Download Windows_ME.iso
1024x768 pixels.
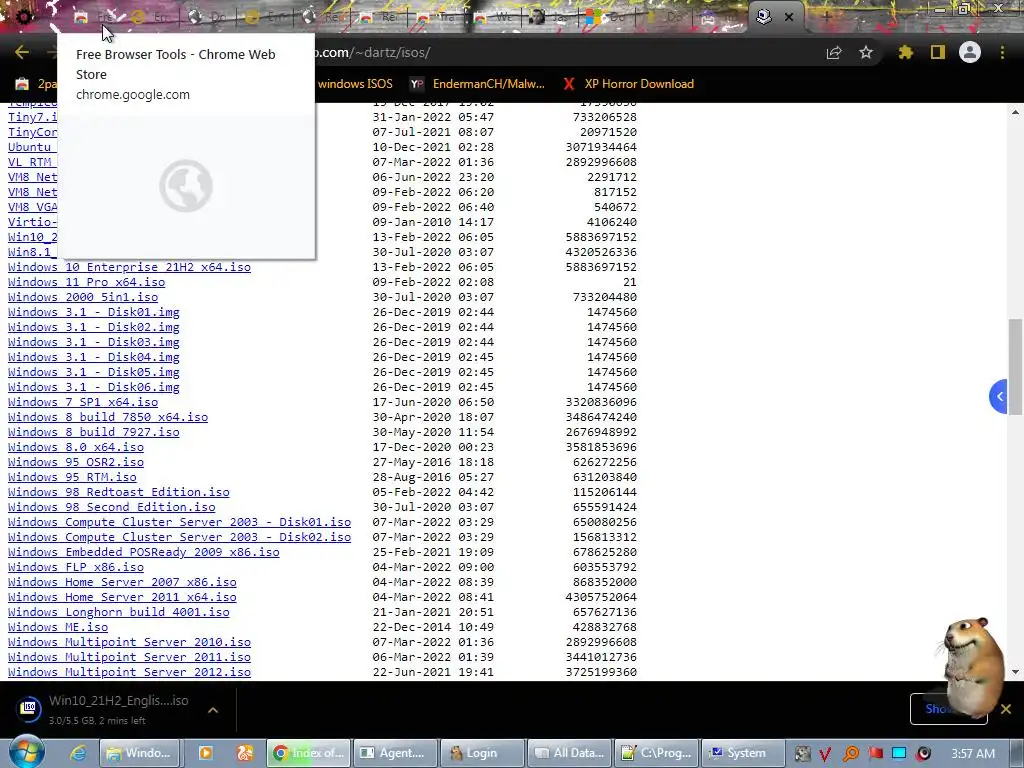click(58, 628)
